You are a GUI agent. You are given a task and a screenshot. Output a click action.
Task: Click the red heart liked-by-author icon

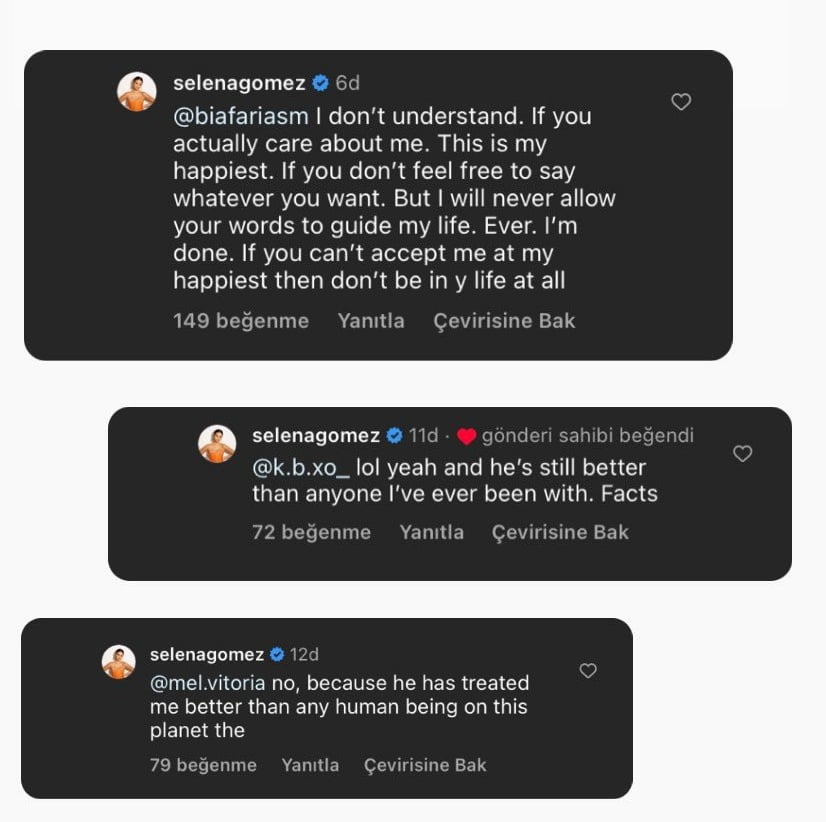466,436
